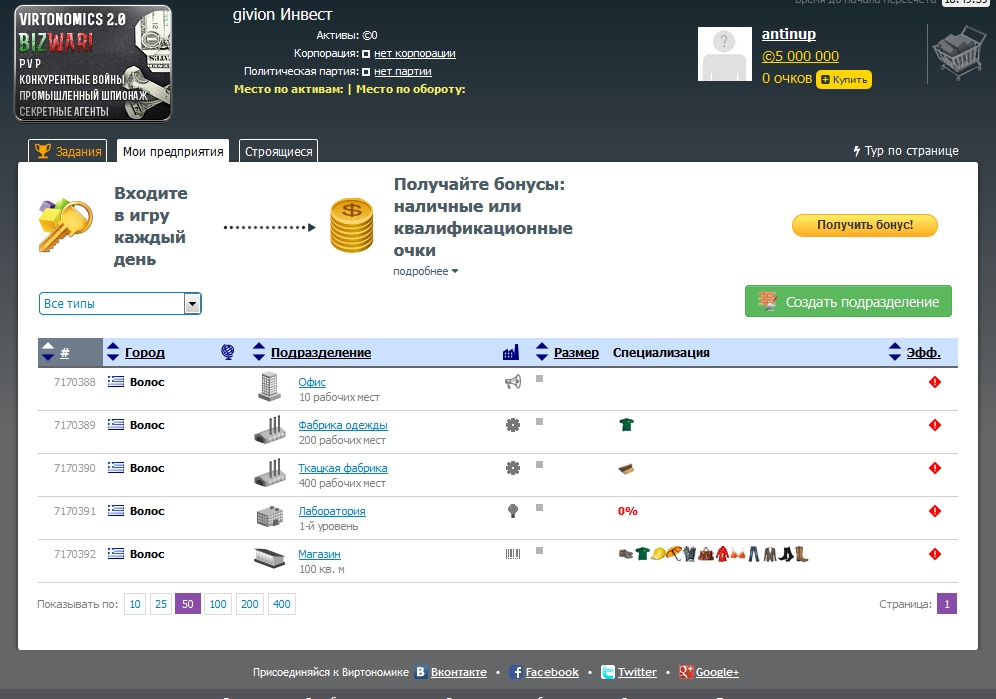Click the Купить points button

[844, 79]
